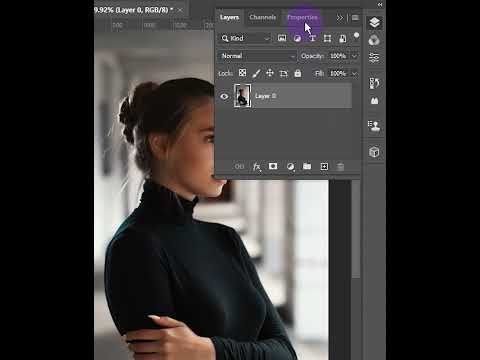Create a new layer

coord(324,166)
